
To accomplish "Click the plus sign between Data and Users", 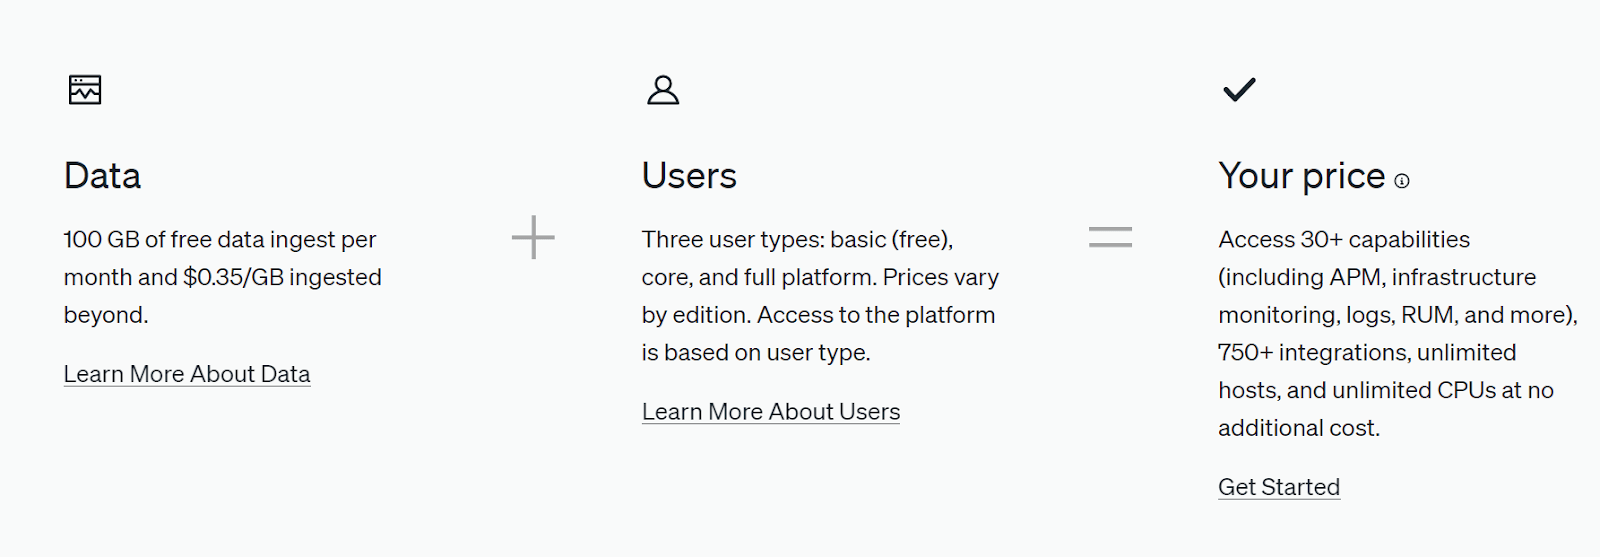I will (x=533, y=237).
